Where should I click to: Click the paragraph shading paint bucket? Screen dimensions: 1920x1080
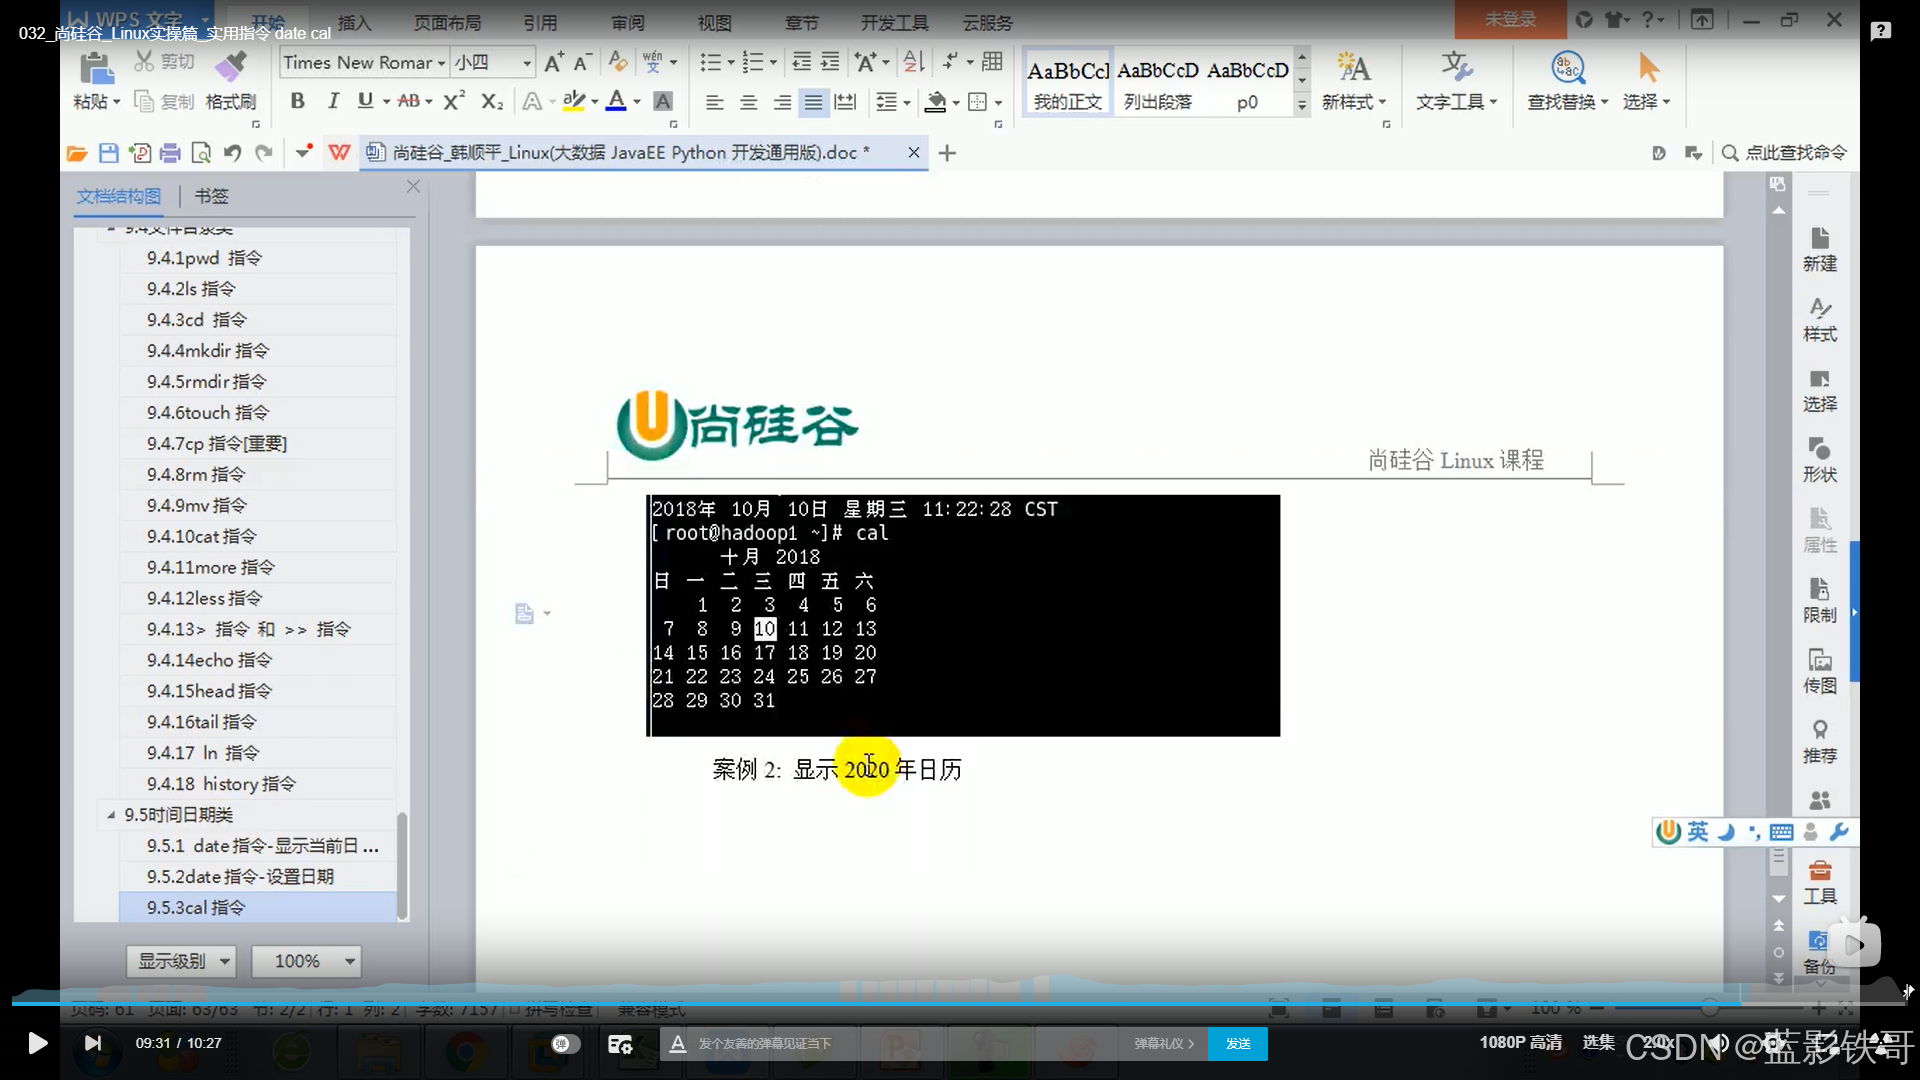935,102
